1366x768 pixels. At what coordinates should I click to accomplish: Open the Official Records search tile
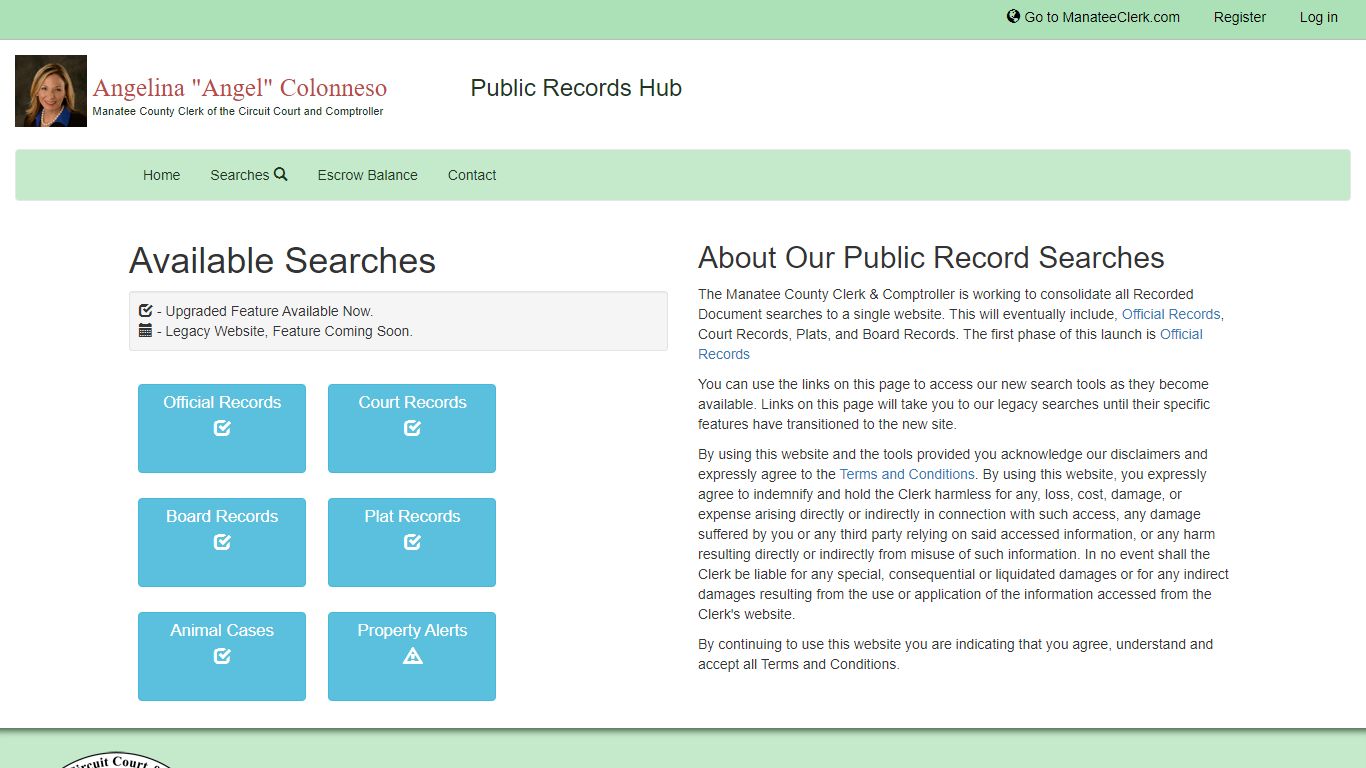click(x=222, y=428)
